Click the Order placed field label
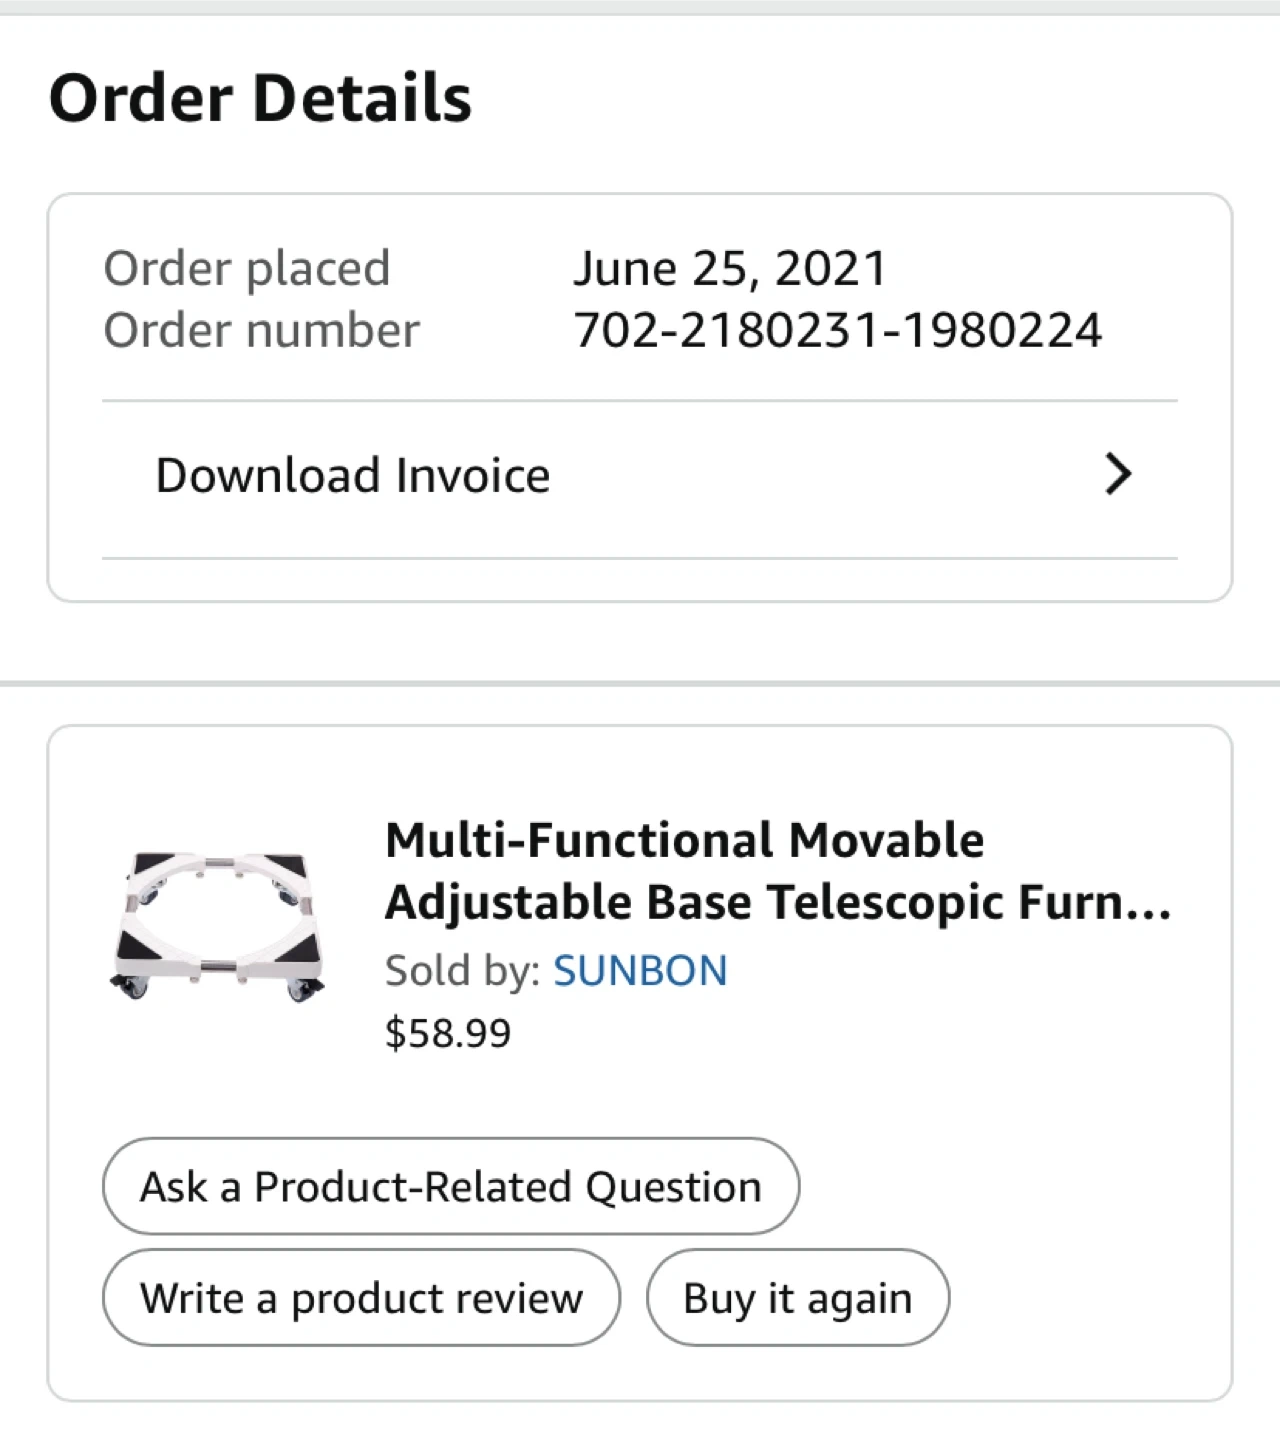 click(x=246, y=268)
